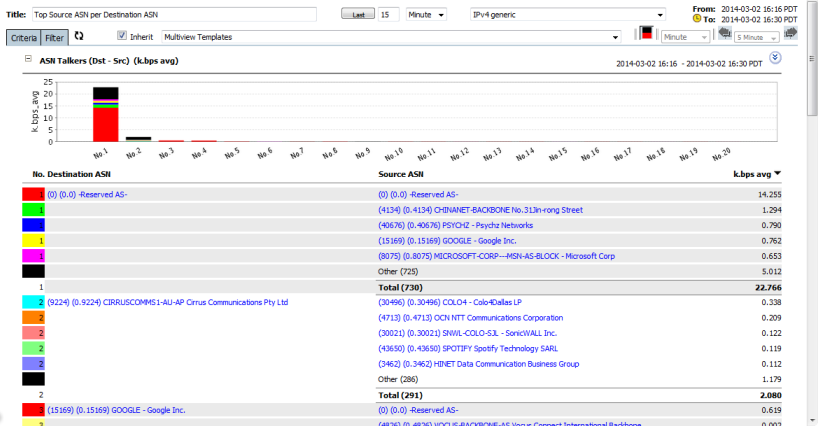Open destination ASN (0) Reserved AS link
Screen dimensions: 818x426
pos(87,194)
